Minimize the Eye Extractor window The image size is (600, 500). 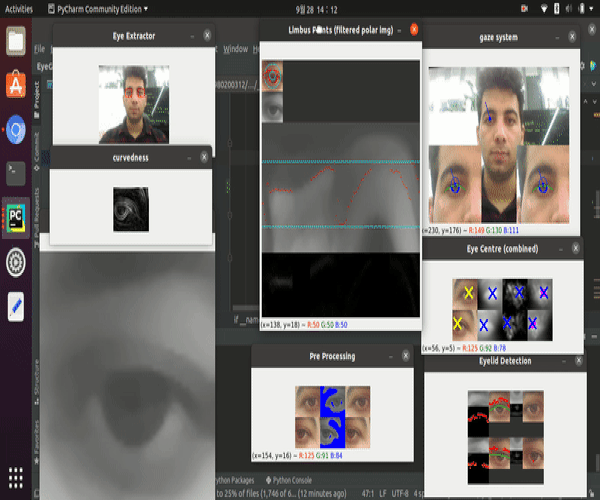(x=192, y=36)
